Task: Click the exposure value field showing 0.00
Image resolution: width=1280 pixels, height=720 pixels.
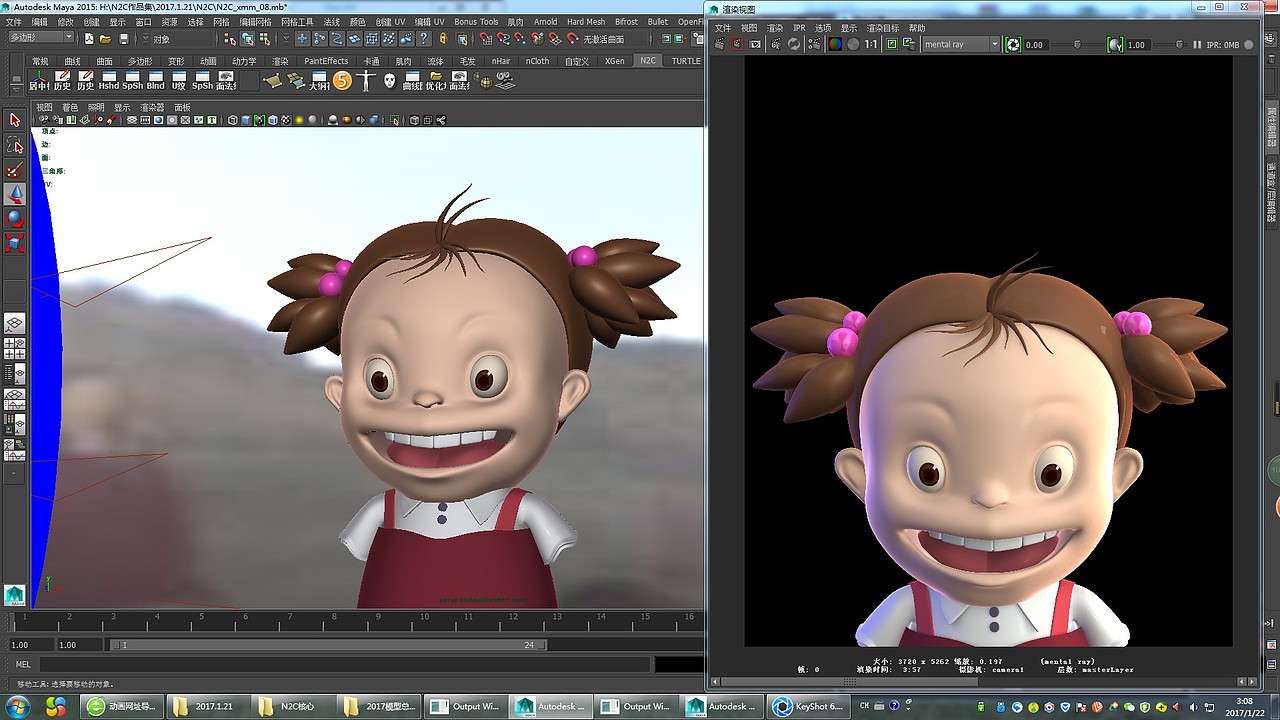Action: pyautogui.click(x=1035, y=45)
